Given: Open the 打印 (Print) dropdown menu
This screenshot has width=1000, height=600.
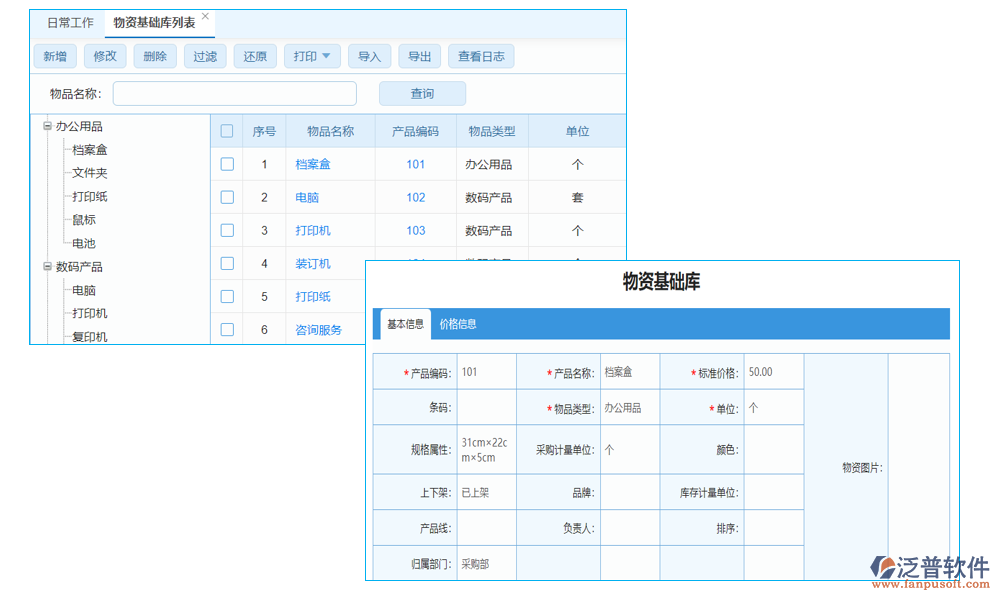Looking at the screenshot, I should click(312, 56).
